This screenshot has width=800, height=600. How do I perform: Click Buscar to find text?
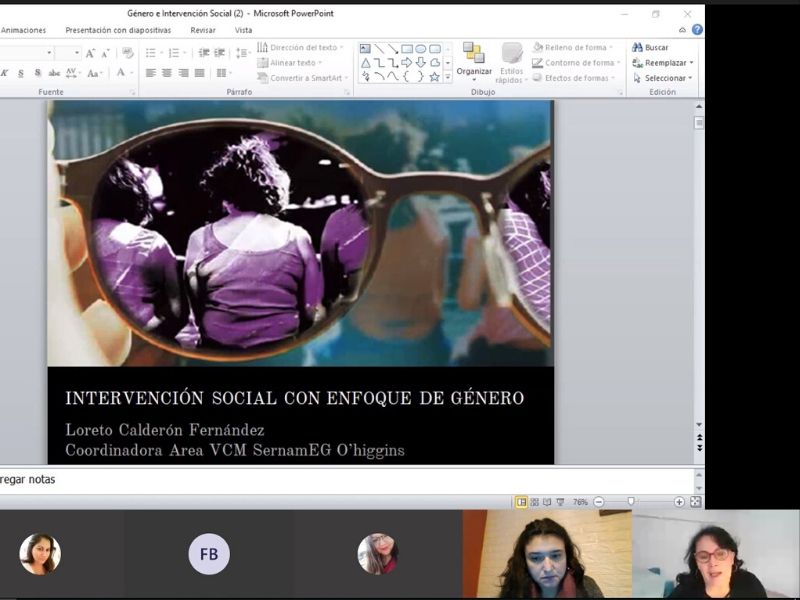[650, 47]
